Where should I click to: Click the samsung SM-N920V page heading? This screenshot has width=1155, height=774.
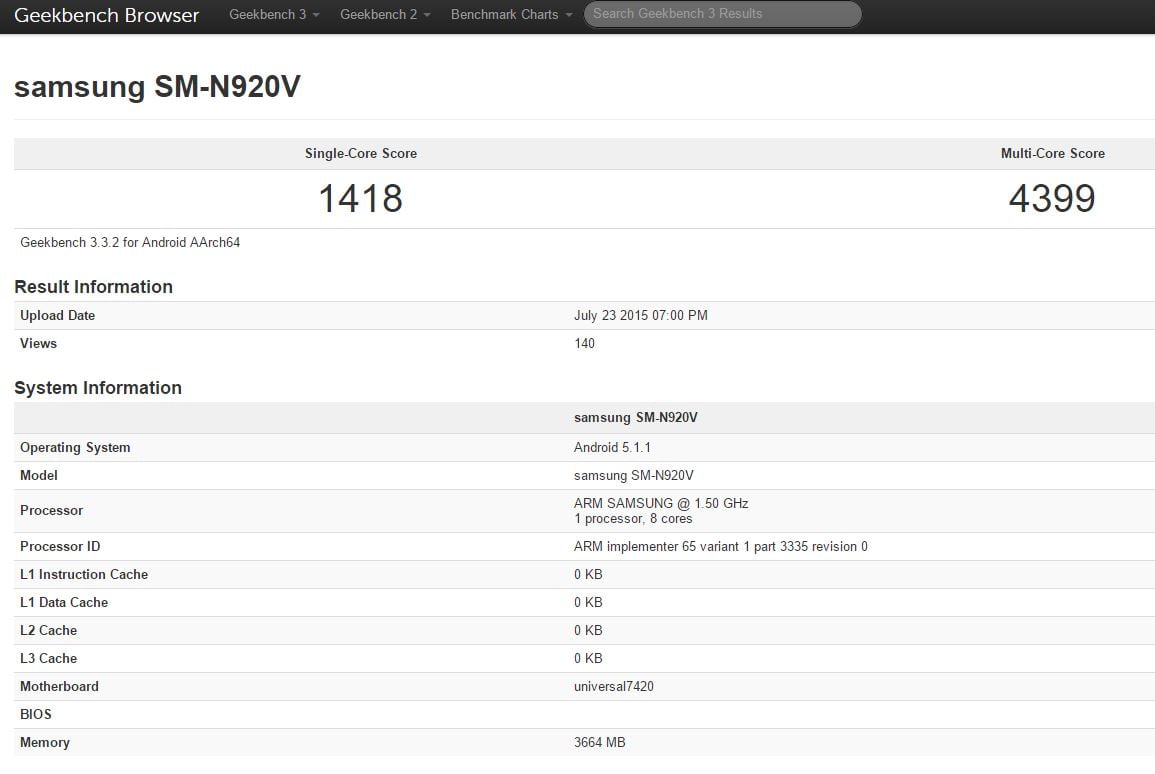[x=157, y=87]
